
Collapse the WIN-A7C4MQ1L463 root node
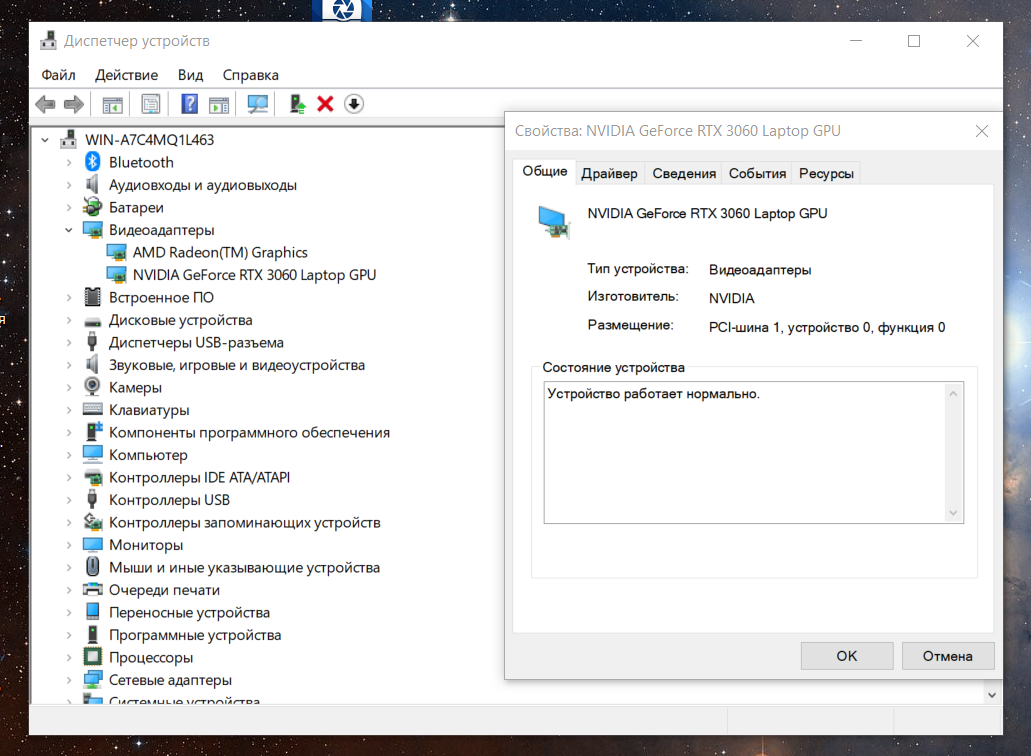pyautogui.click(x=45, y=140)
